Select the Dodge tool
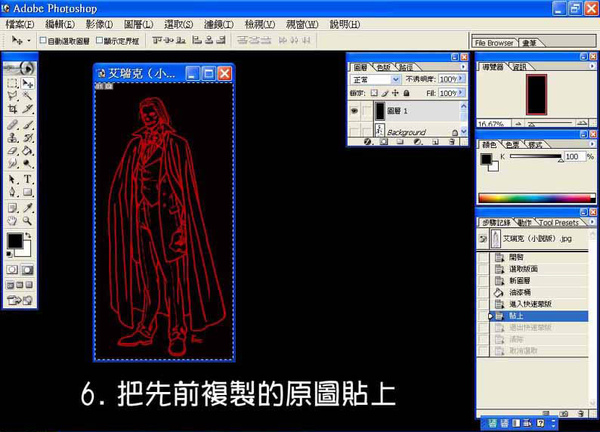Screen dimensions: 600x432 pos(27,164)
